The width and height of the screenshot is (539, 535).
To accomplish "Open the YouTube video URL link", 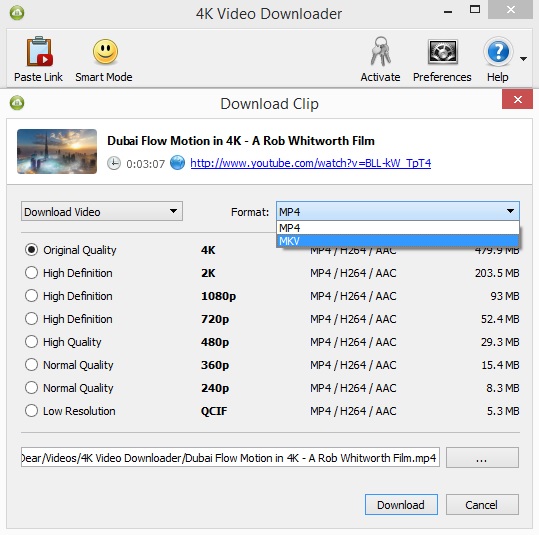I will [x=310, y=163].
